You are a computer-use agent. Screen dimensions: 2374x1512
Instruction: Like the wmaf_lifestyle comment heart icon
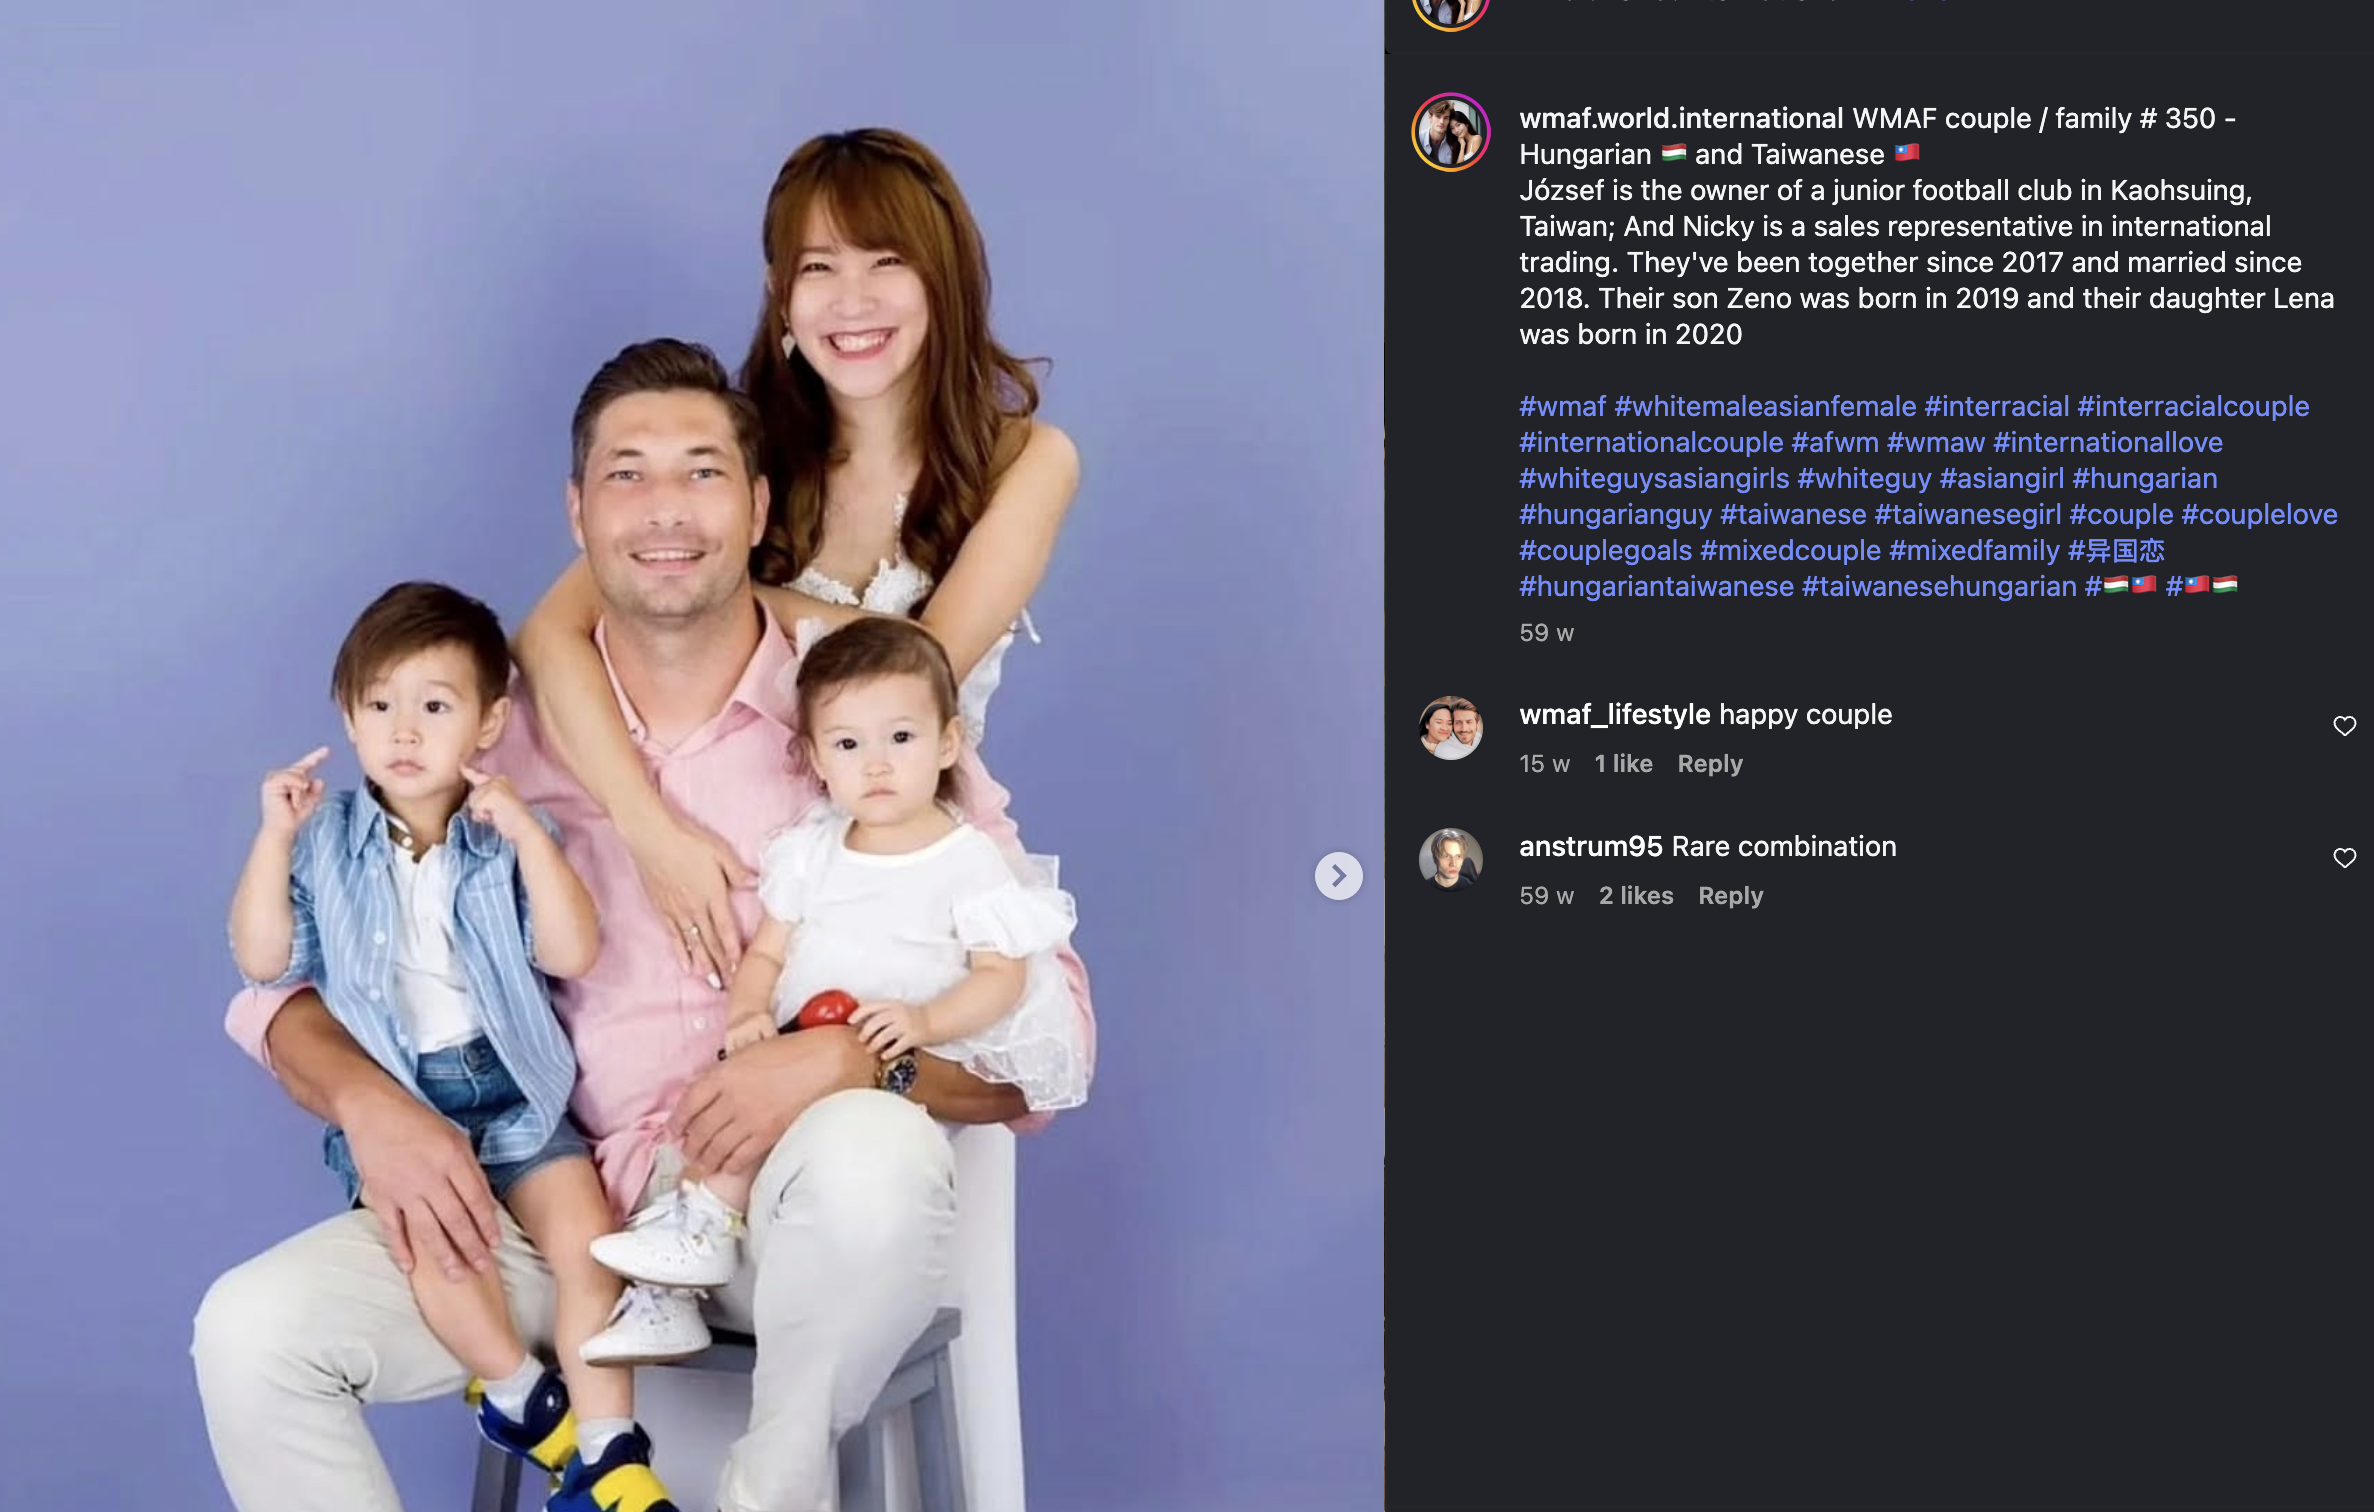pyautogui.click(x=2344, y=726)
